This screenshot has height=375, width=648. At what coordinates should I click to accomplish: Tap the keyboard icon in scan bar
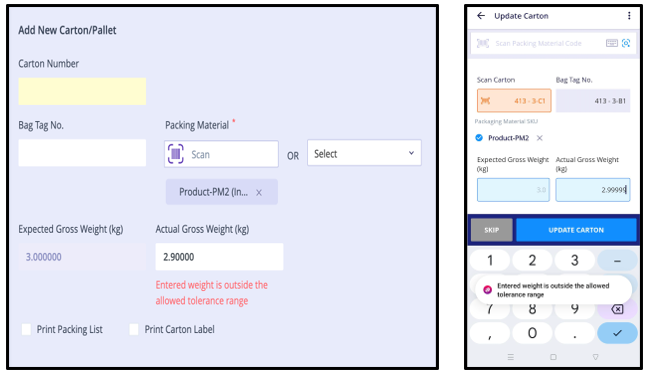click(x=612, y=43)
